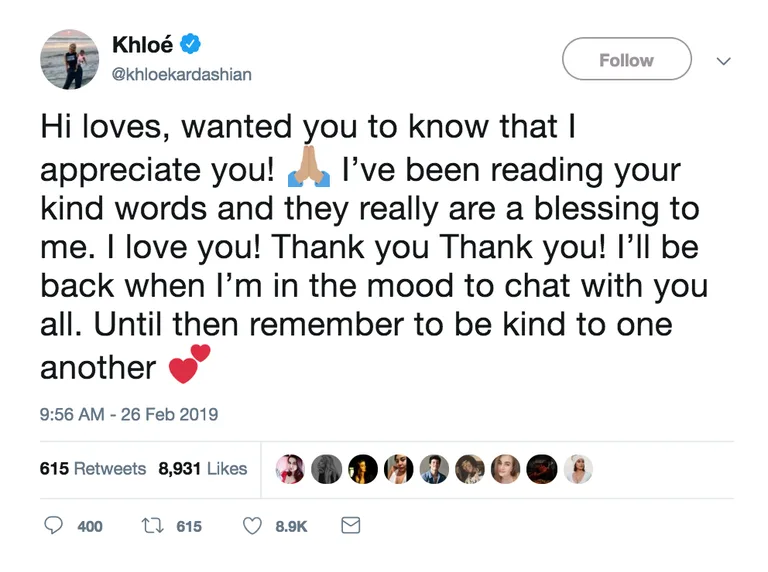Screen dimensions: 768x572
Task: Click the 8.9K likes count
Action: tap(291, 526)
